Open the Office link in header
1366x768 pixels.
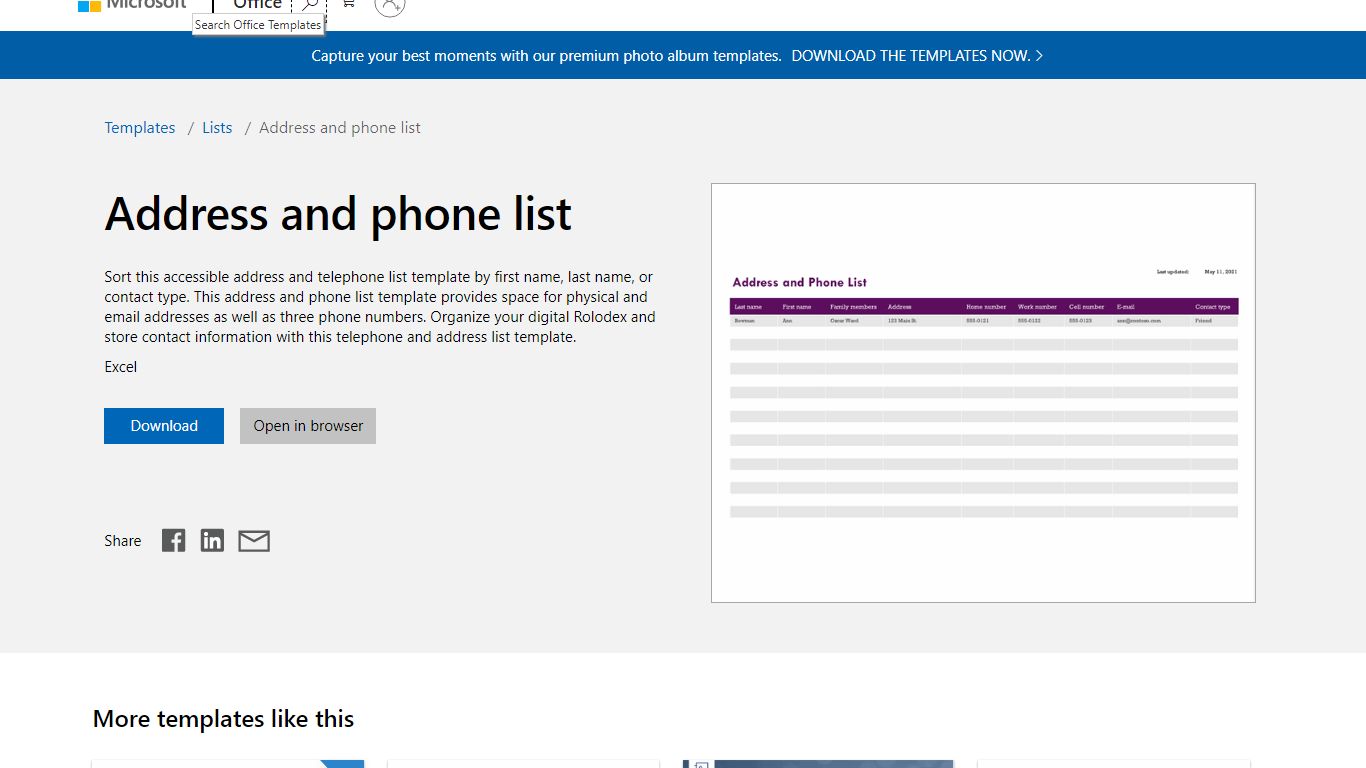(257, 4)
